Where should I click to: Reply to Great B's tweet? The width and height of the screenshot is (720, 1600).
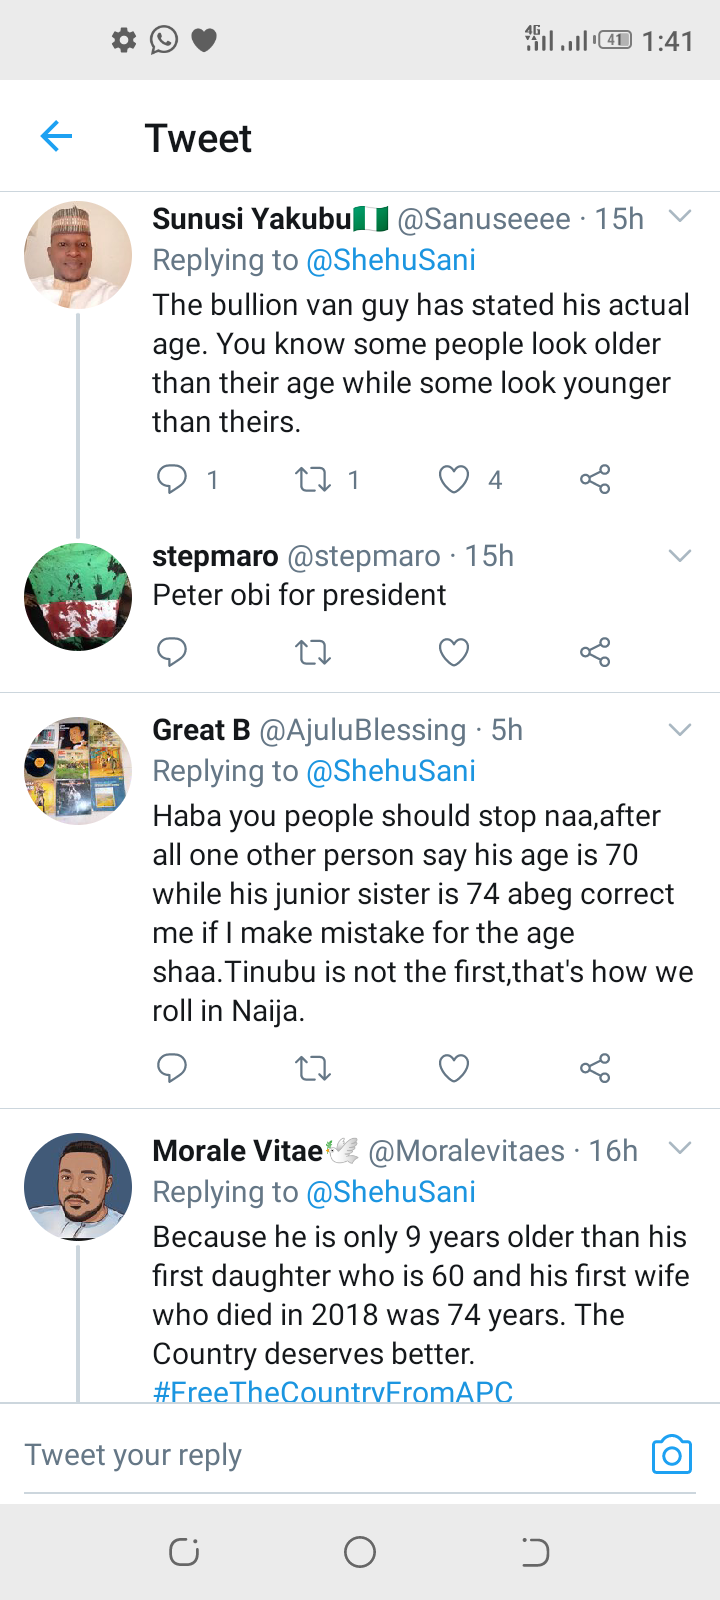[172, 1069]
